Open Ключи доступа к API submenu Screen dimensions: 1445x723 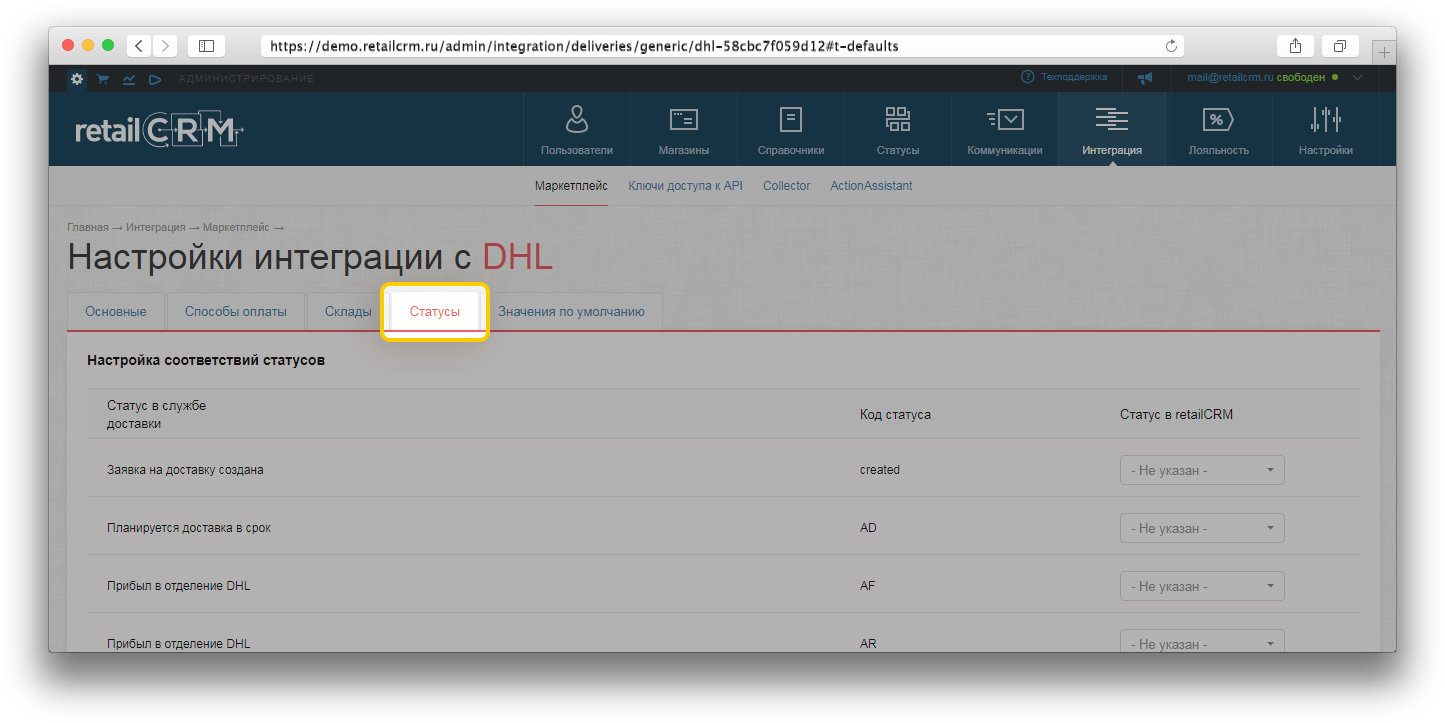pos(685,186)
